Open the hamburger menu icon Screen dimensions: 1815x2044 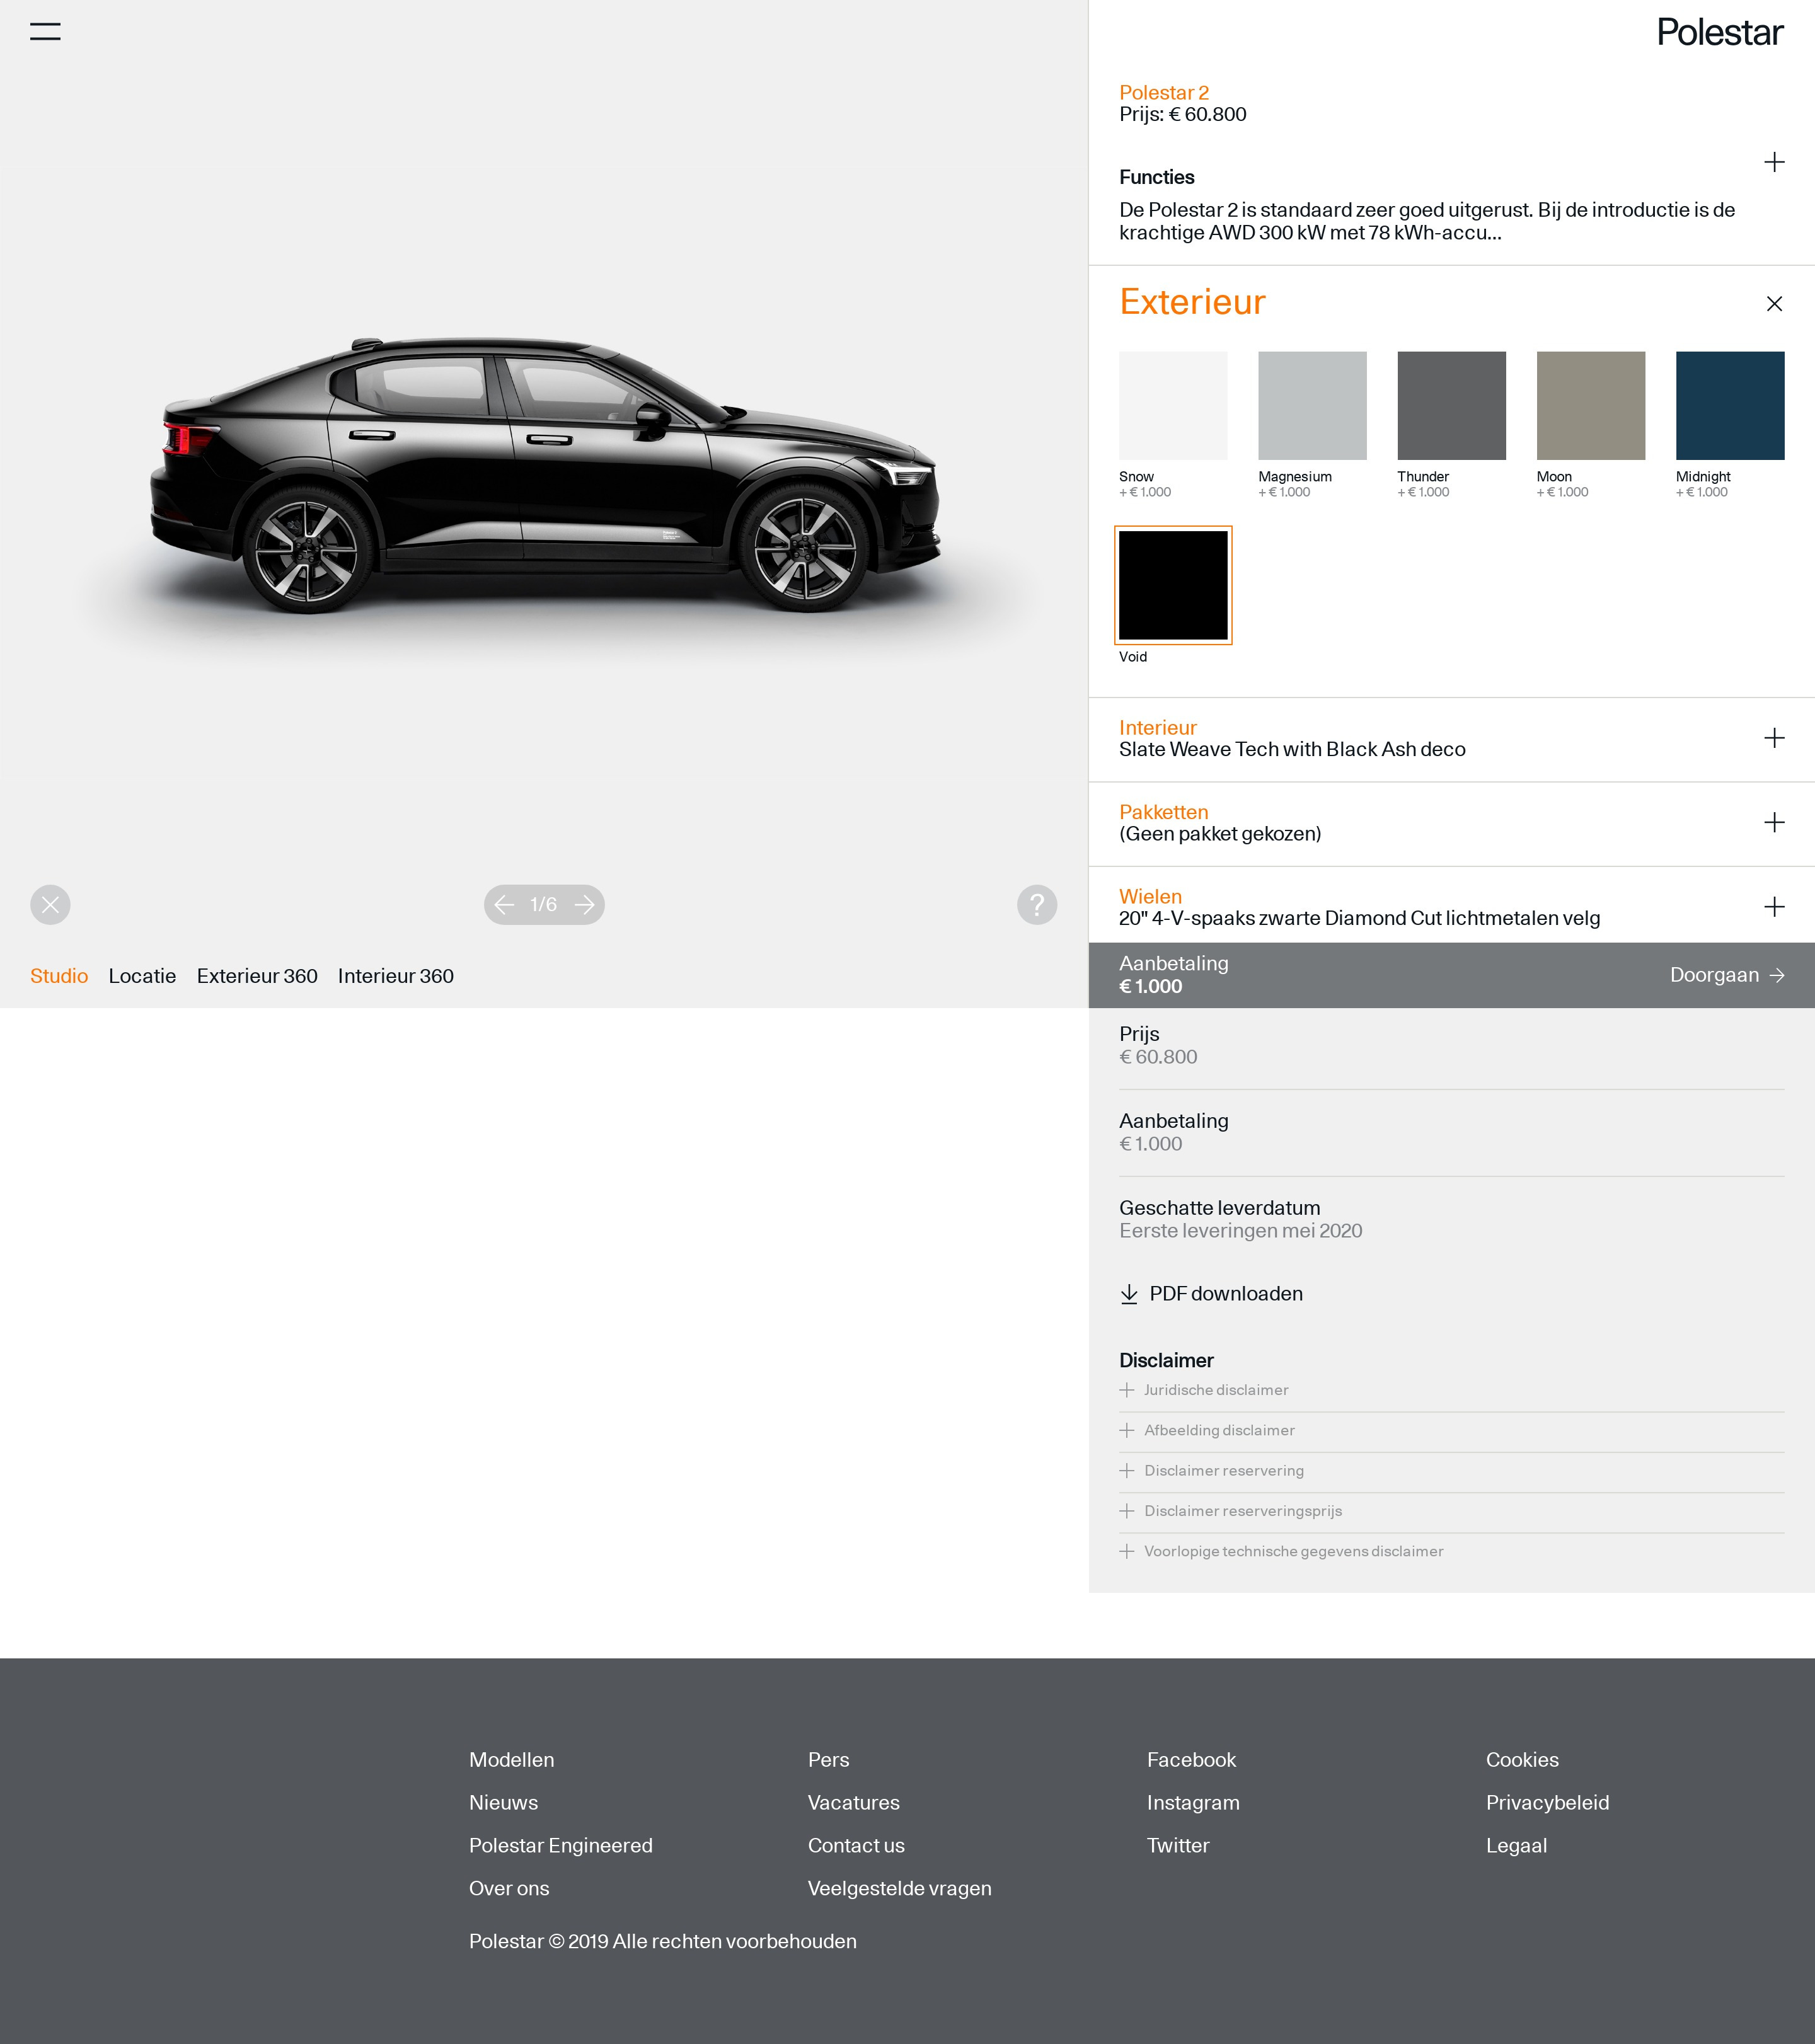point(45,31)
